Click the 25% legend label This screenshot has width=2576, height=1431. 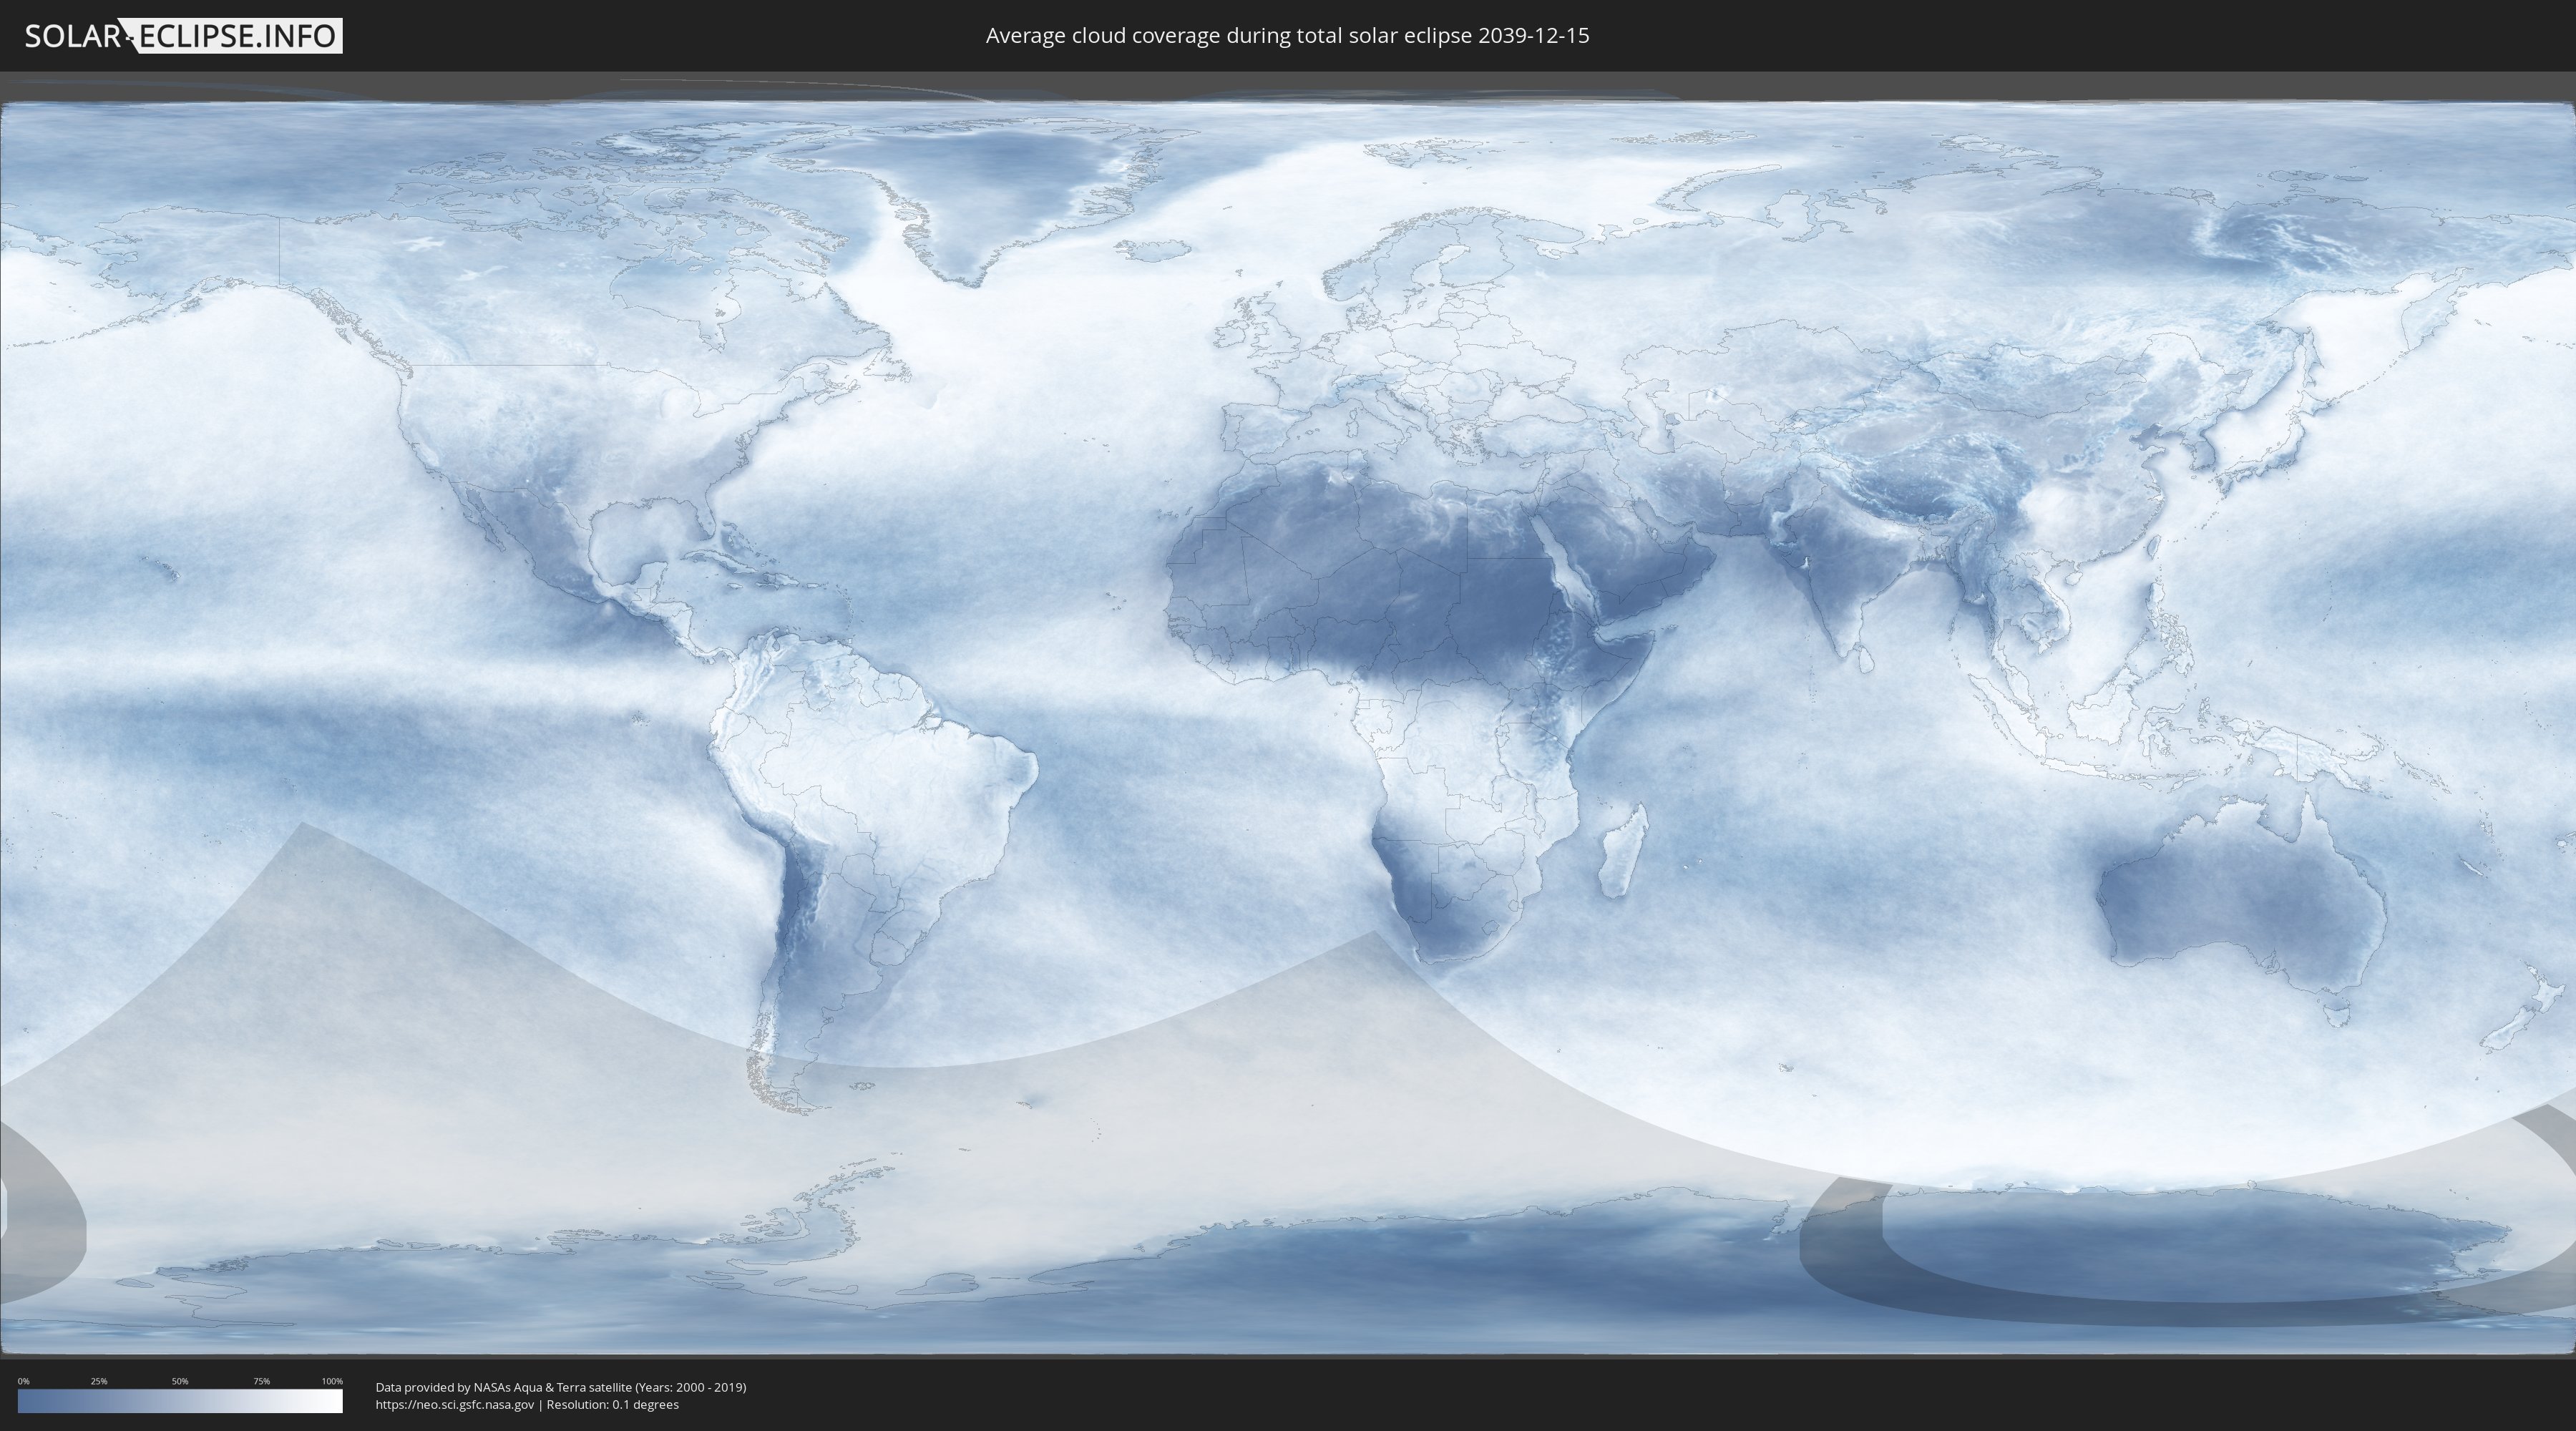pyautogui.click(x=99, y=1381)
